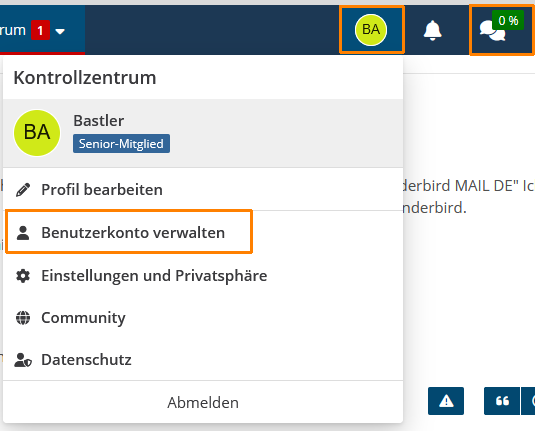The width and height of the screenshot is (535, 431).
Task: Click the person icon beside Benutzerkonto verwalten
Action: tap(23, 233)
